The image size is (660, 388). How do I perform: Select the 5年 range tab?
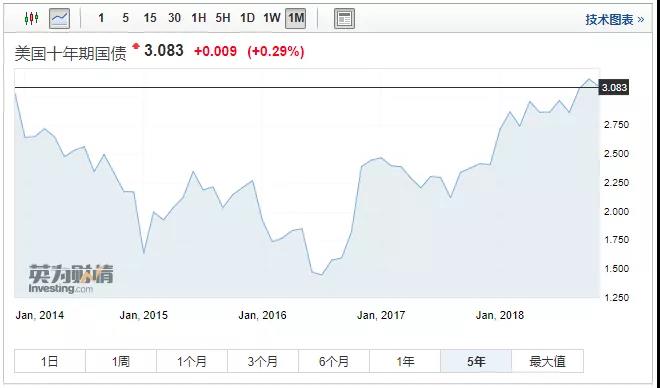(x=476, y=361)
